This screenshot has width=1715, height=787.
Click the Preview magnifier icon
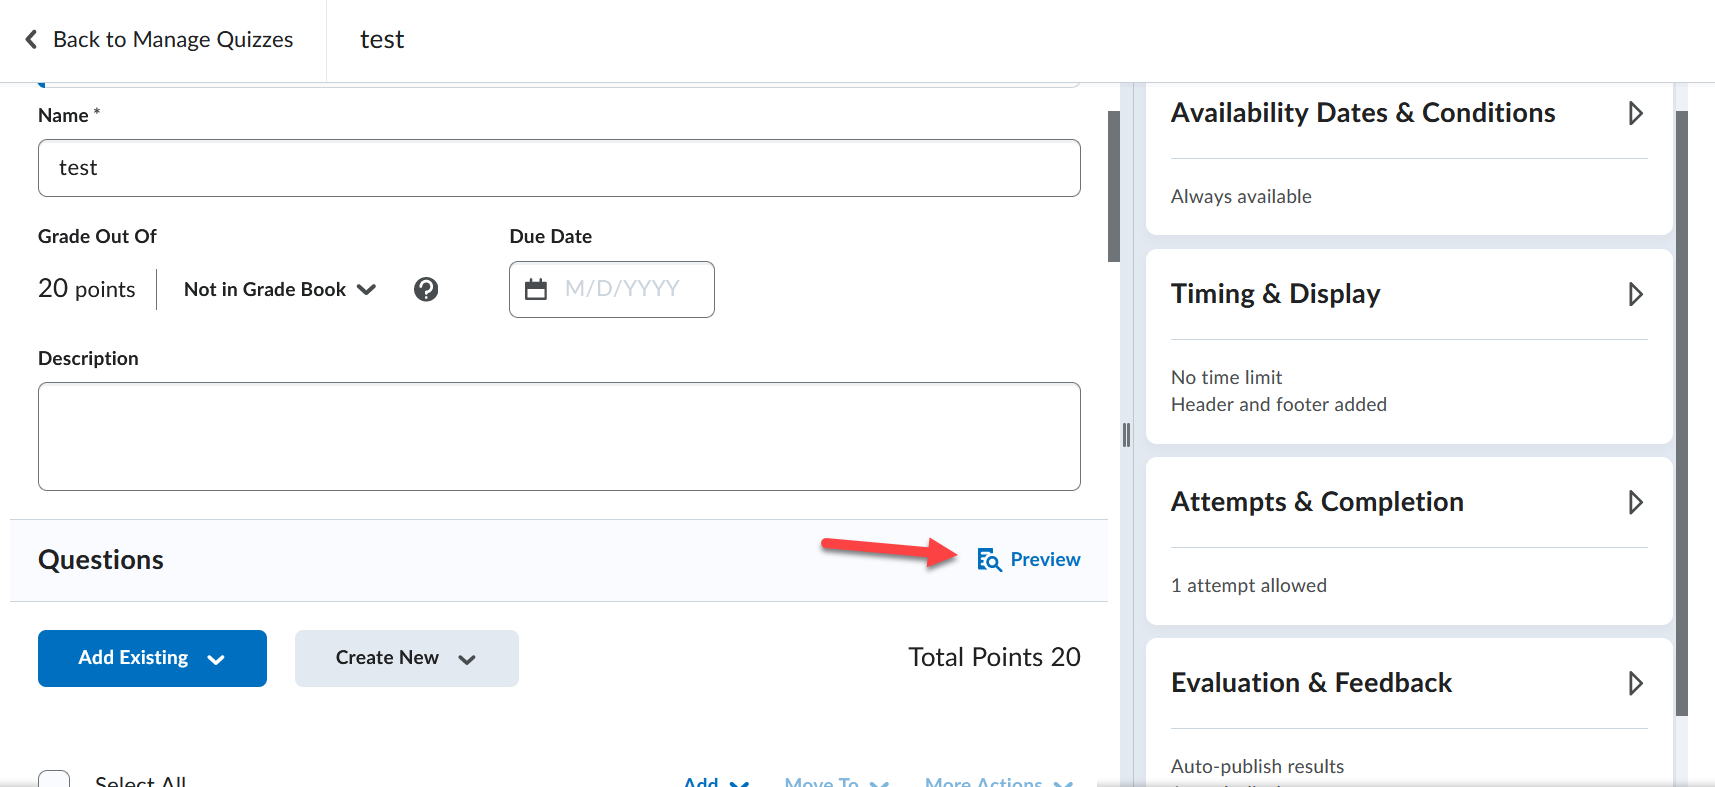coord(989,560)
